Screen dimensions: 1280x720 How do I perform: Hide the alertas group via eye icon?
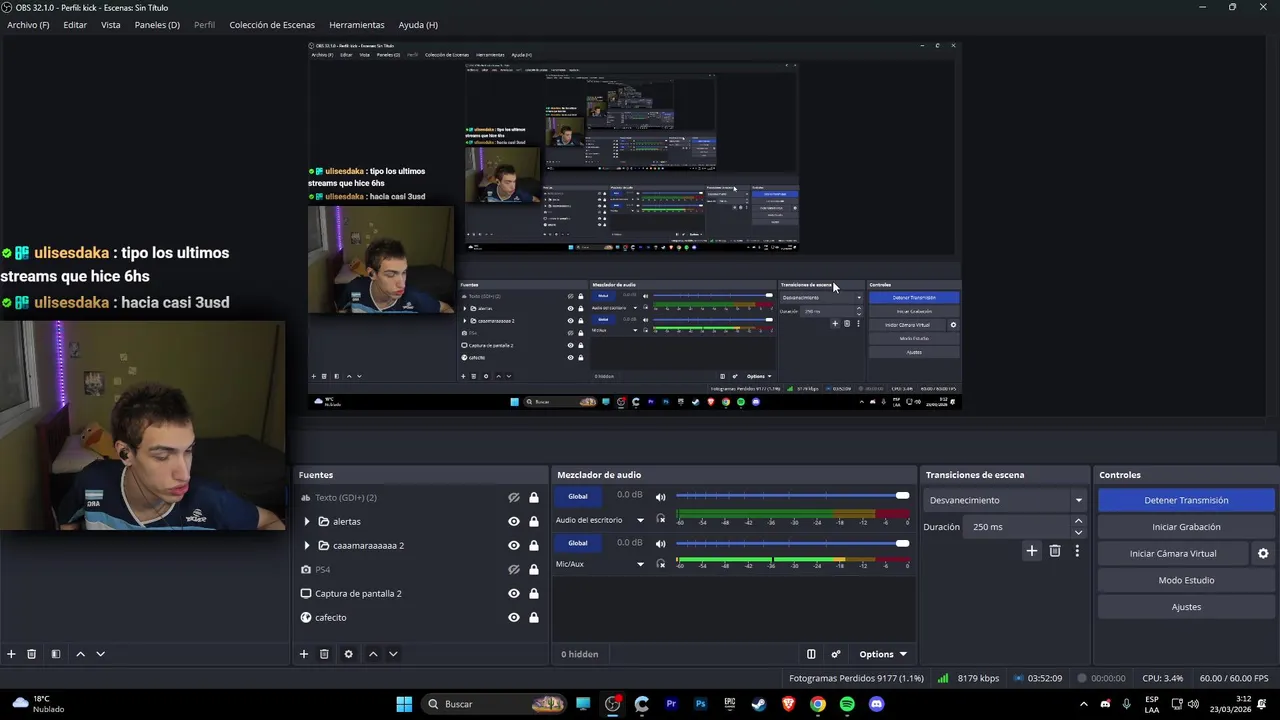[514, 521]
